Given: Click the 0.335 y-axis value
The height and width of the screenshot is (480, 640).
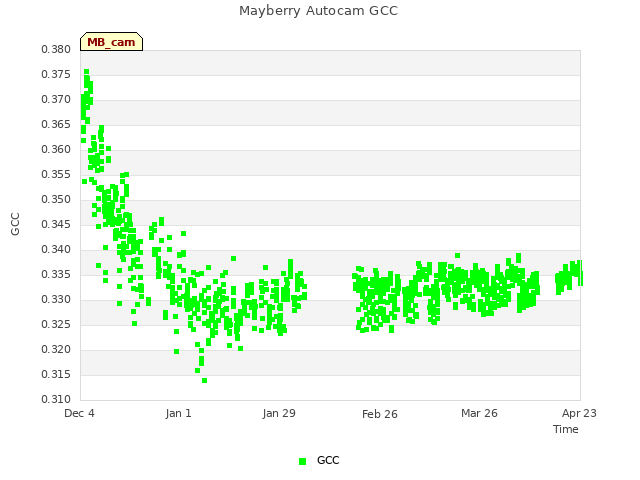Looking at the screenshot, I should point(56,275).
